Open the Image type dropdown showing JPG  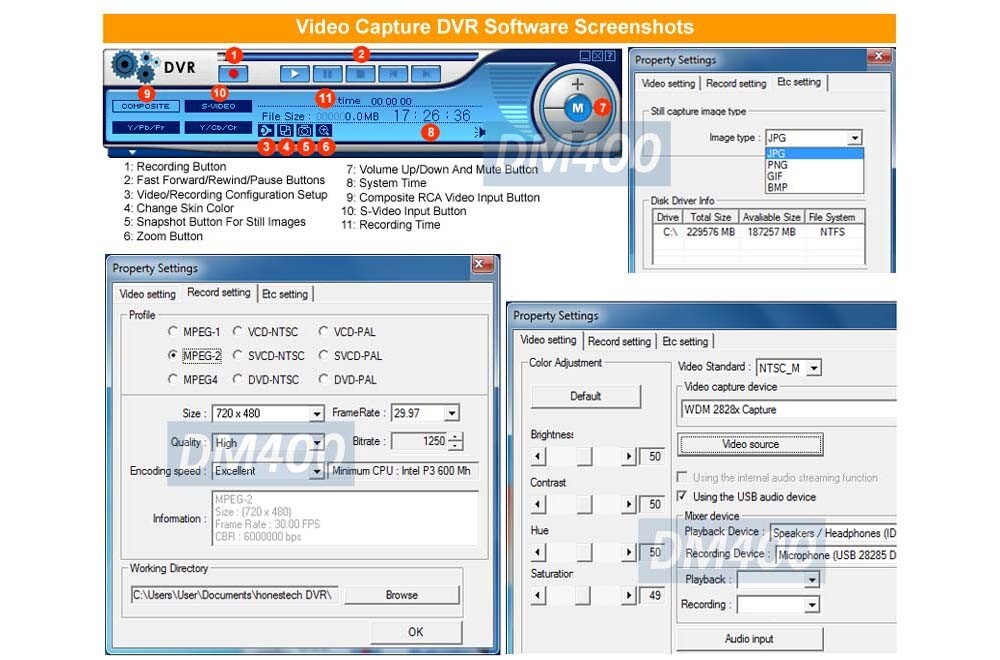click(x=855, y=137)
